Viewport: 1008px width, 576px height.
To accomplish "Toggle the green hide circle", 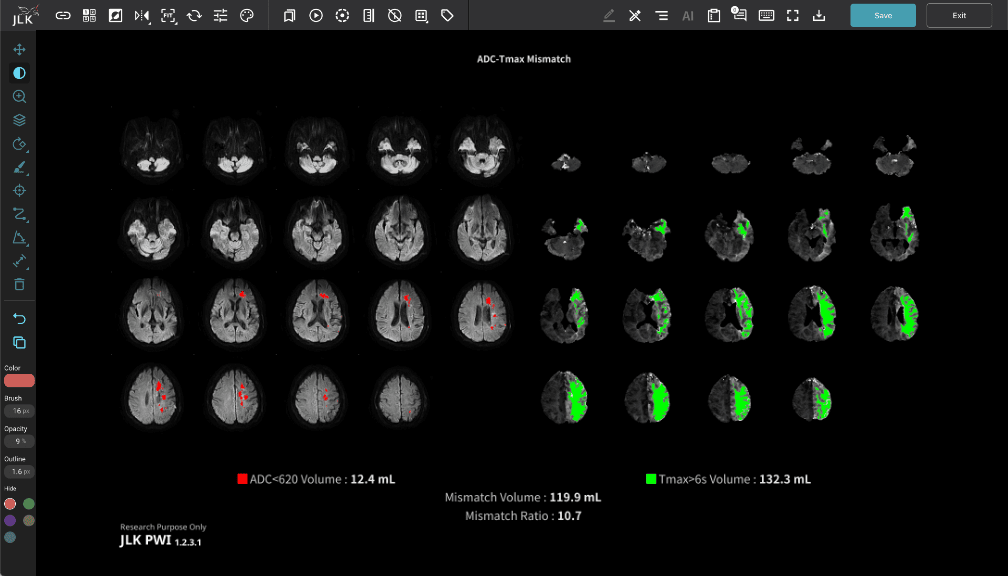I will 29,504.
